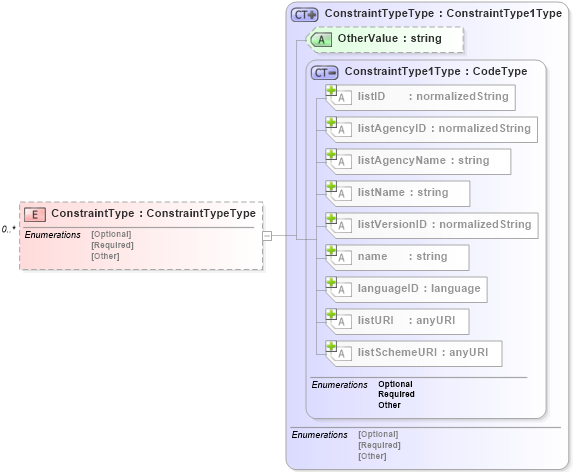Select the 'ConstraintType1Type : CodeType' header text

[x=436, y=71]
